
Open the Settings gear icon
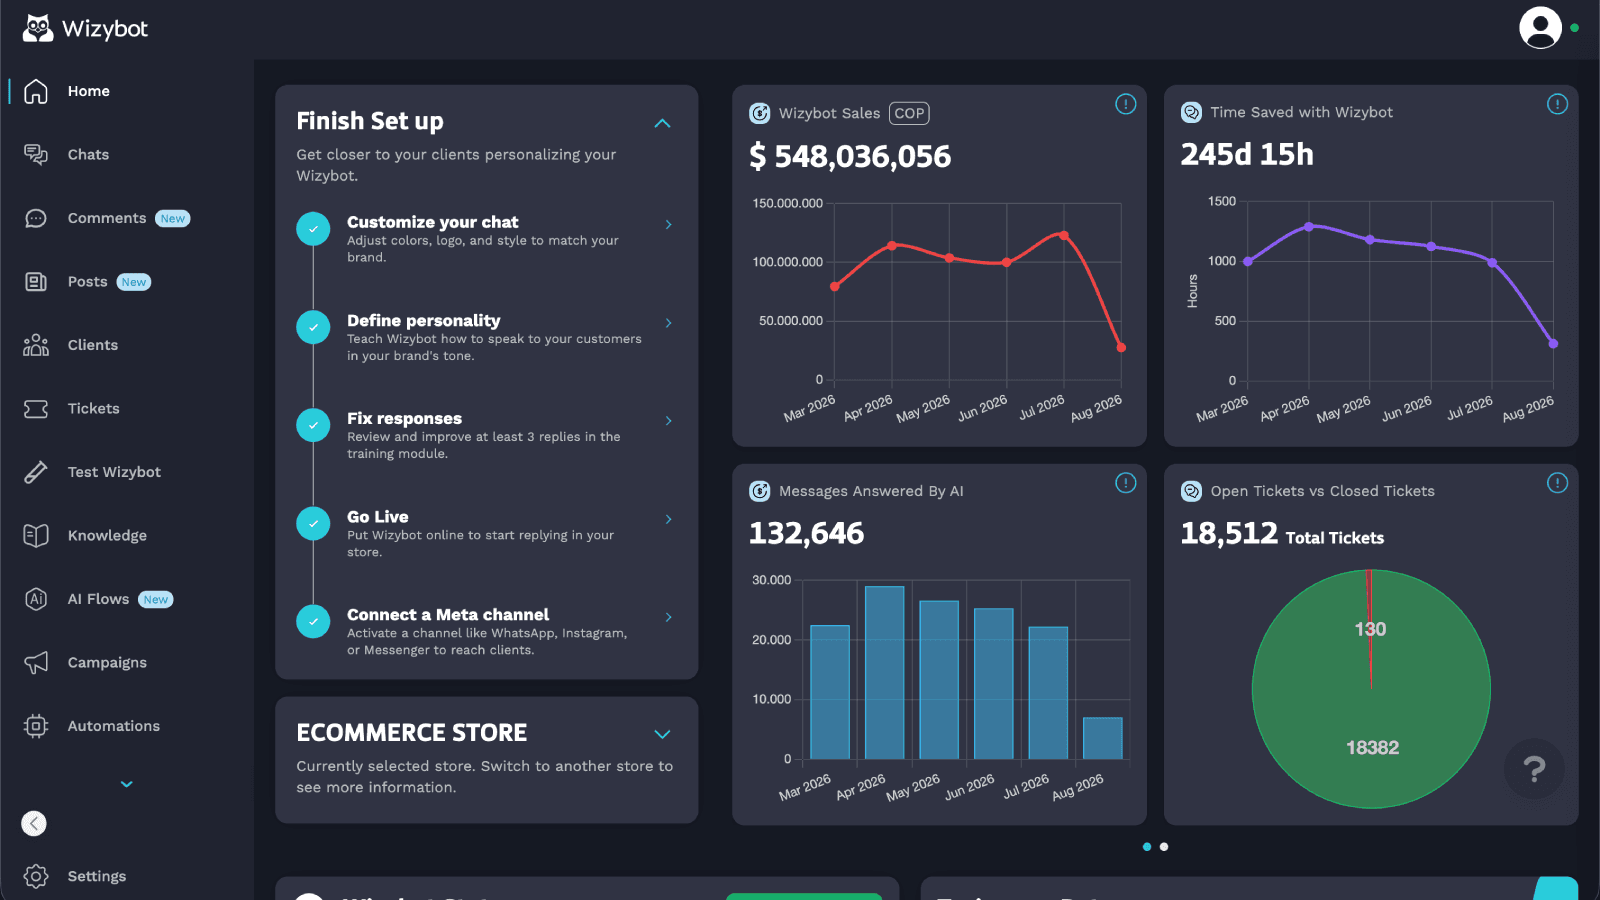(36, 876)
